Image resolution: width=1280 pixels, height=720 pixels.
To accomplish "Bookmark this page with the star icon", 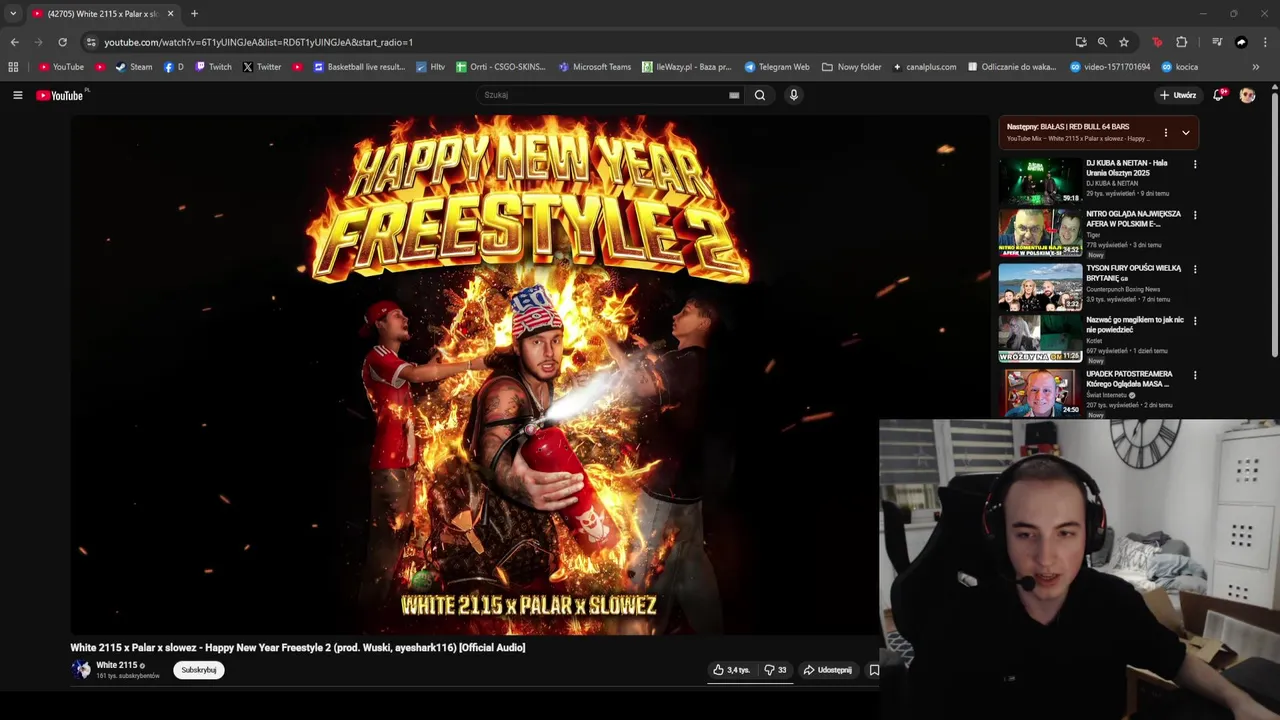I will pyautogui.click(x=1124, y=42).
